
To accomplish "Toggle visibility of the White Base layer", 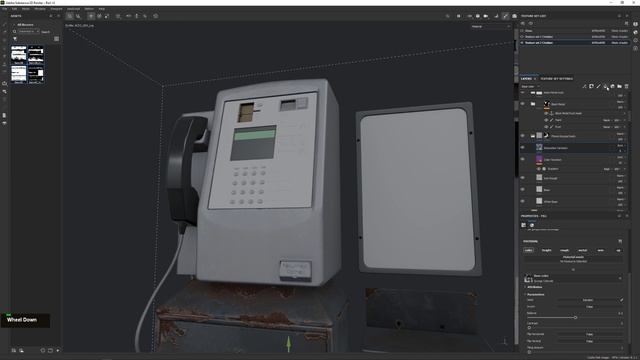I will click(522, 201).
